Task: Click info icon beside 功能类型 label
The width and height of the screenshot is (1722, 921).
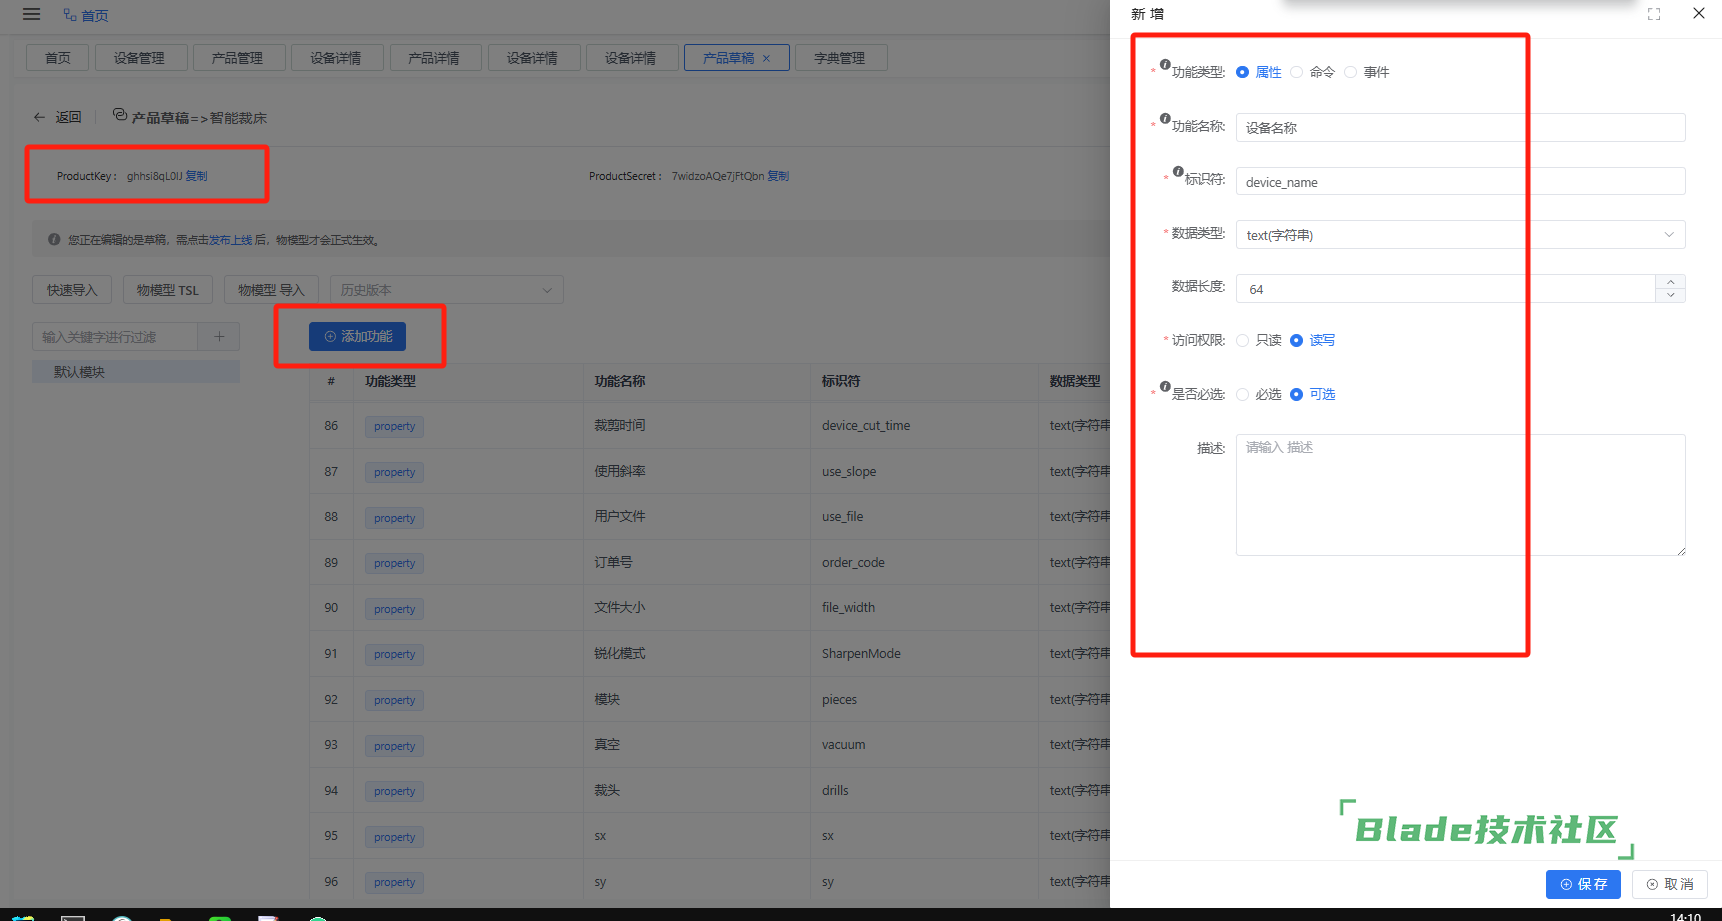Action: coord(1165,65)
